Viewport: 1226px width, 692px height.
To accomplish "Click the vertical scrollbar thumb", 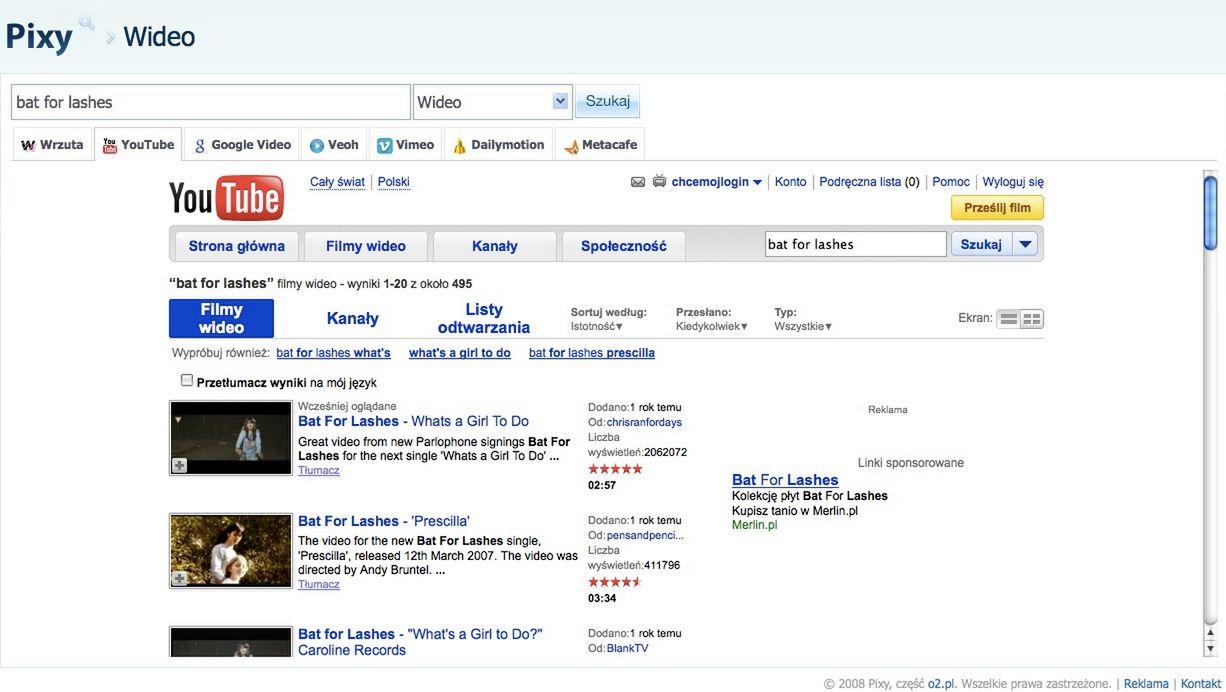I will (1210, 213).
